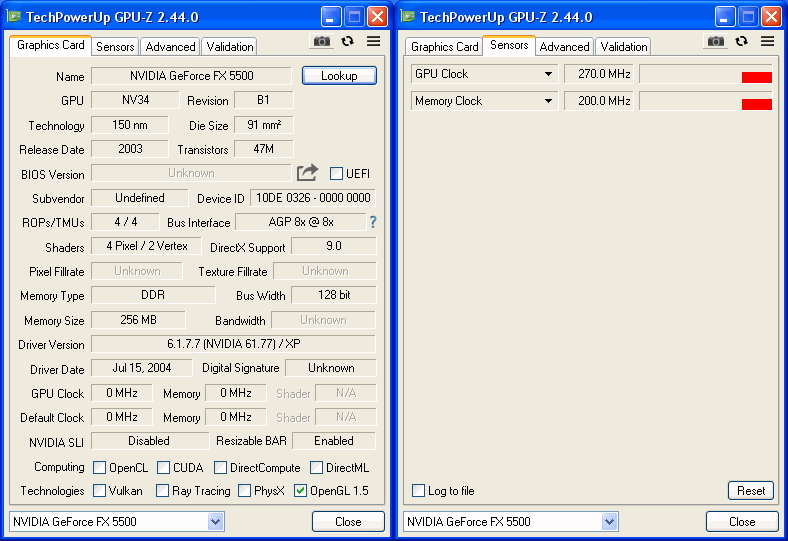This screenshot has width=788, height=541.
Task: Minimize the left GPU-Z window
Action: coord(331,17)
